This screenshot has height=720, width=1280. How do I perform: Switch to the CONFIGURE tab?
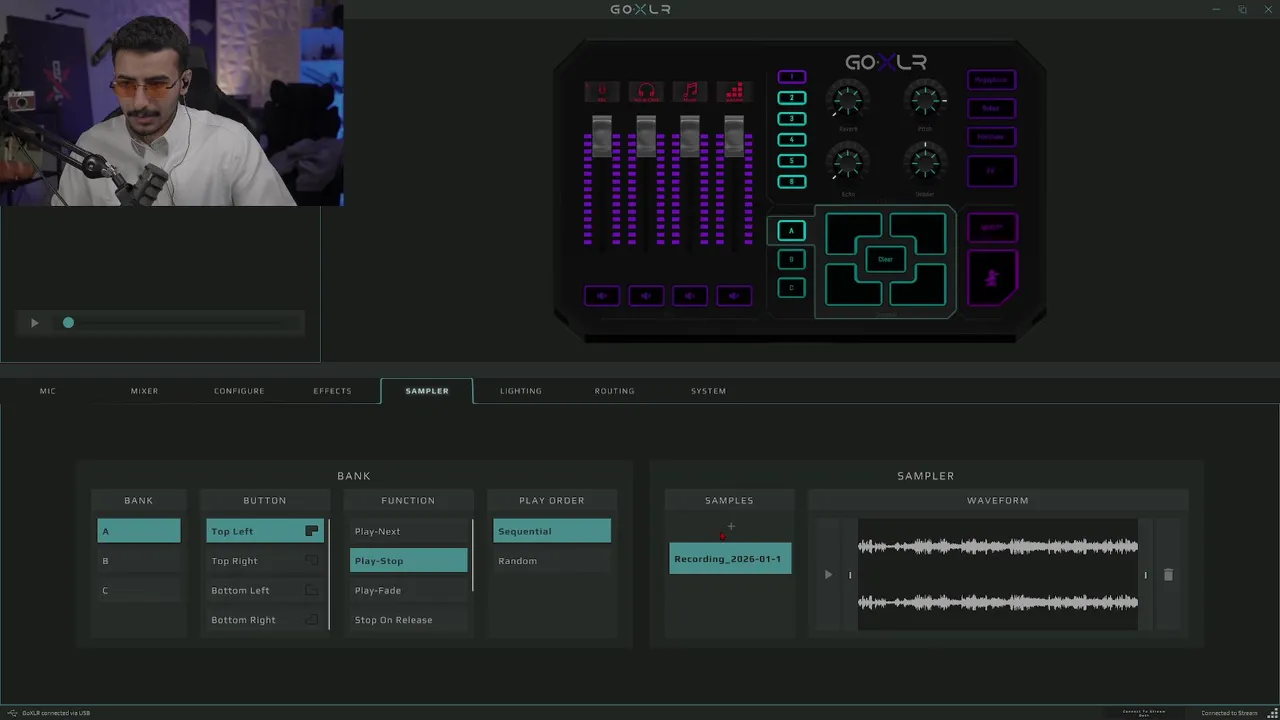pyautogui.click(x=239, y=391)
